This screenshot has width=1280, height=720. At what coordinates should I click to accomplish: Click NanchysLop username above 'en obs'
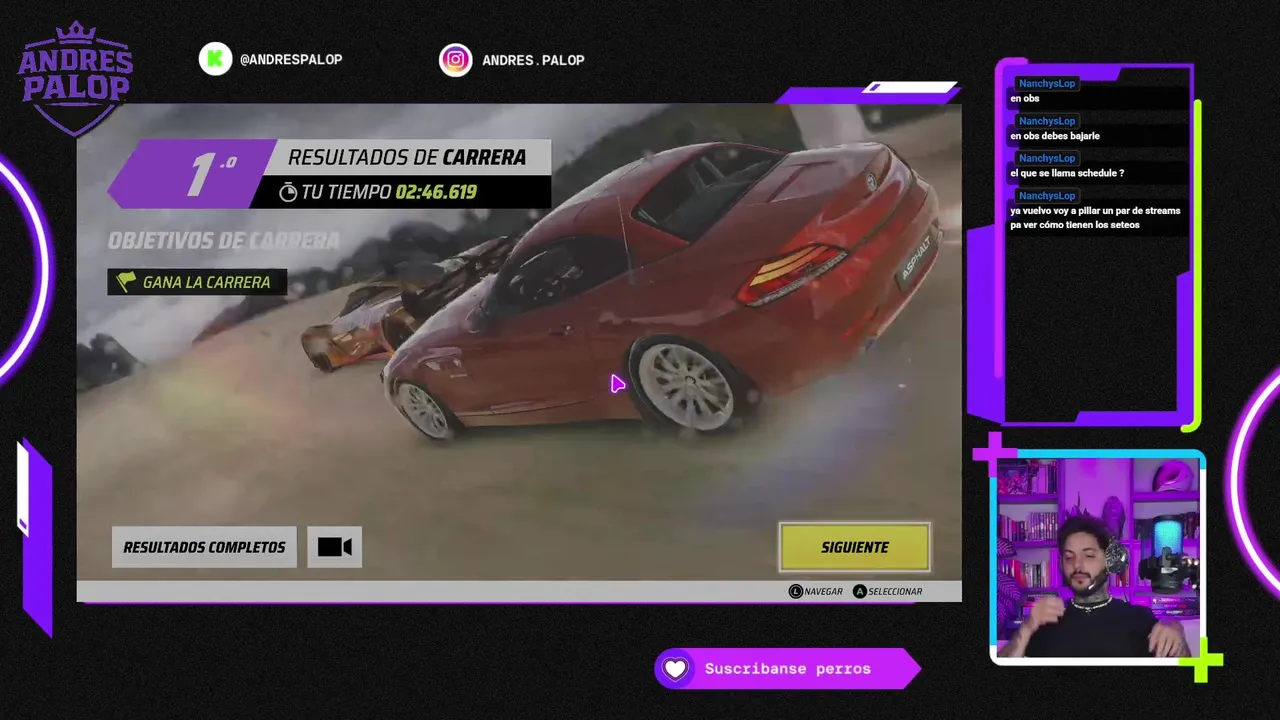[1047, 83]
